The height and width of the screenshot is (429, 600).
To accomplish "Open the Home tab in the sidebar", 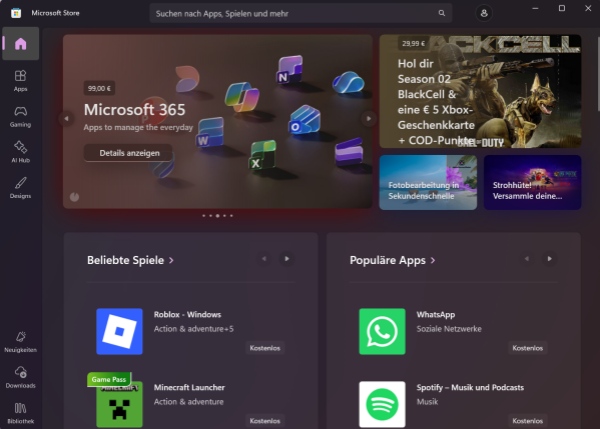I will [21, 44].
